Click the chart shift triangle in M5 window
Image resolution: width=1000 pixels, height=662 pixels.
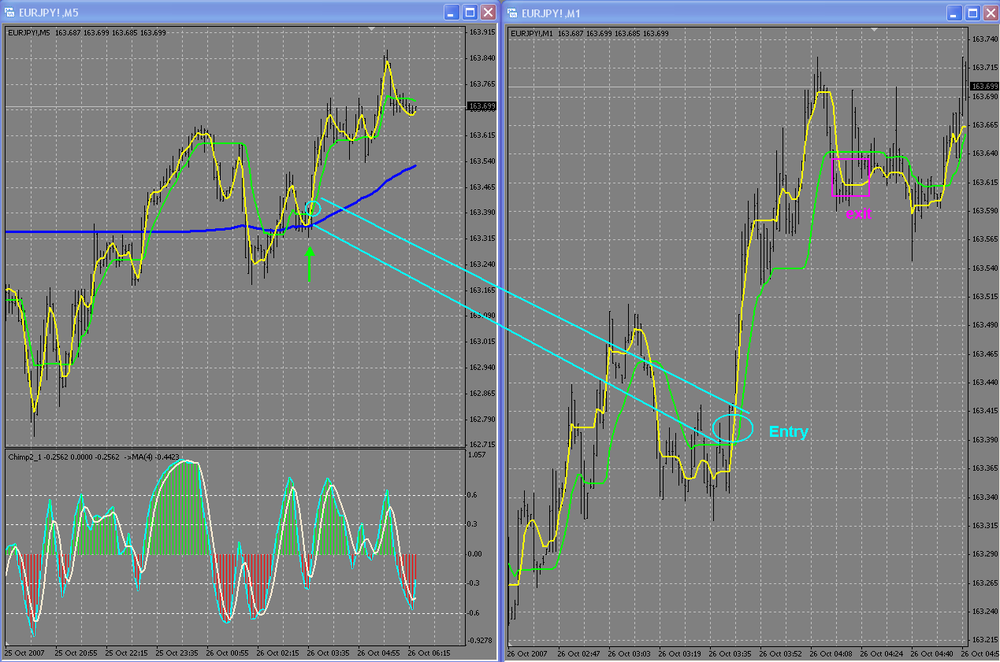tap(372, 29)
